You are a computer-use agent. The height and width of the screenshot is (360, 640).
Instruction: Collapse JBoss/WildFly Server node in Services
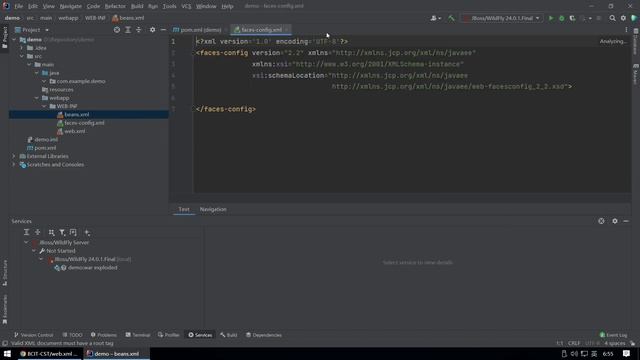point(27,242)
